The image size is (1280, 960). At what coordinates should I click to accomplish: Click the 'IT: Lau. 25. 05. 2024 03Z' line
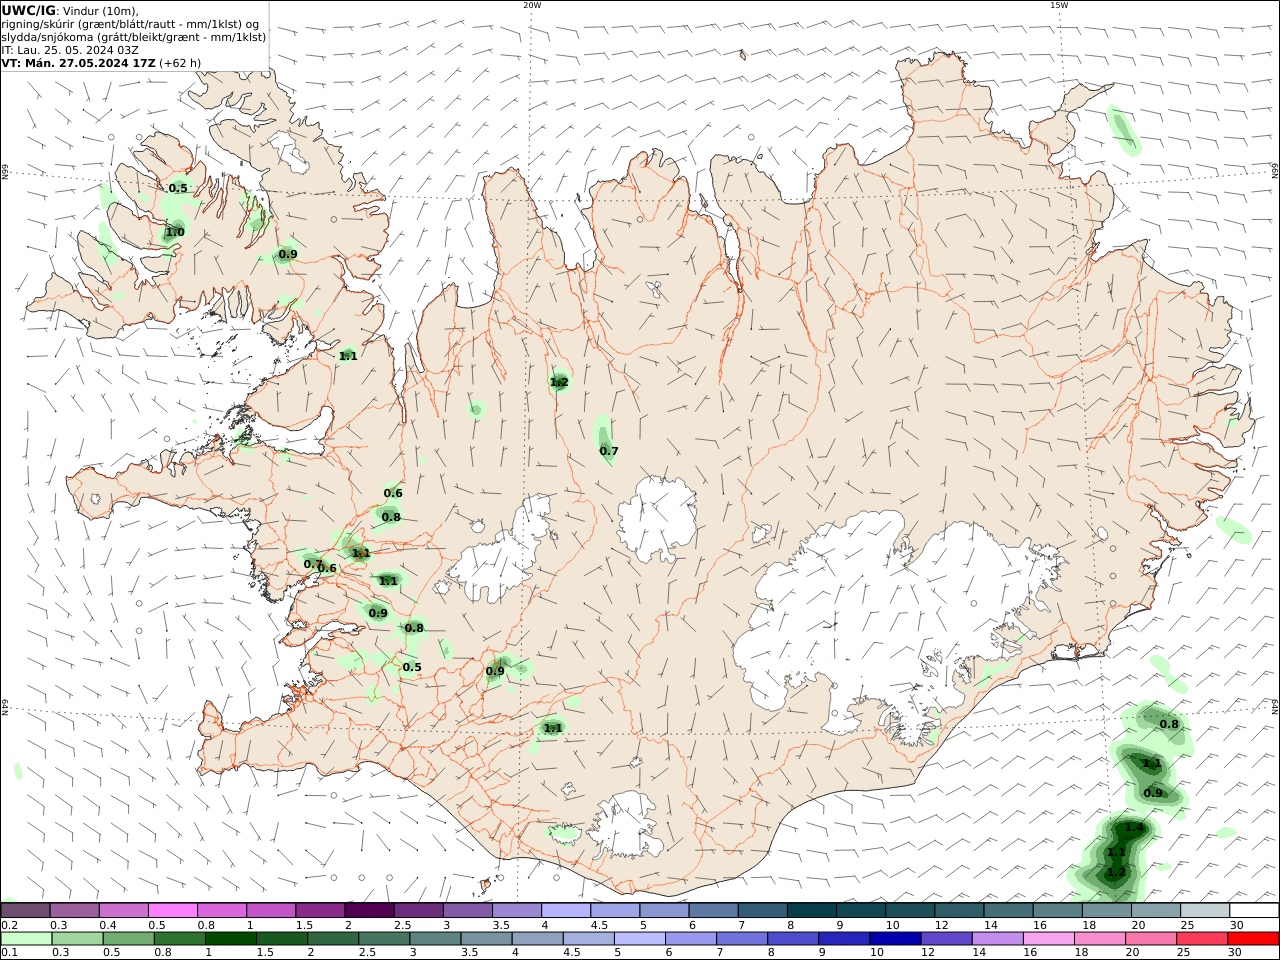(70, 50)
